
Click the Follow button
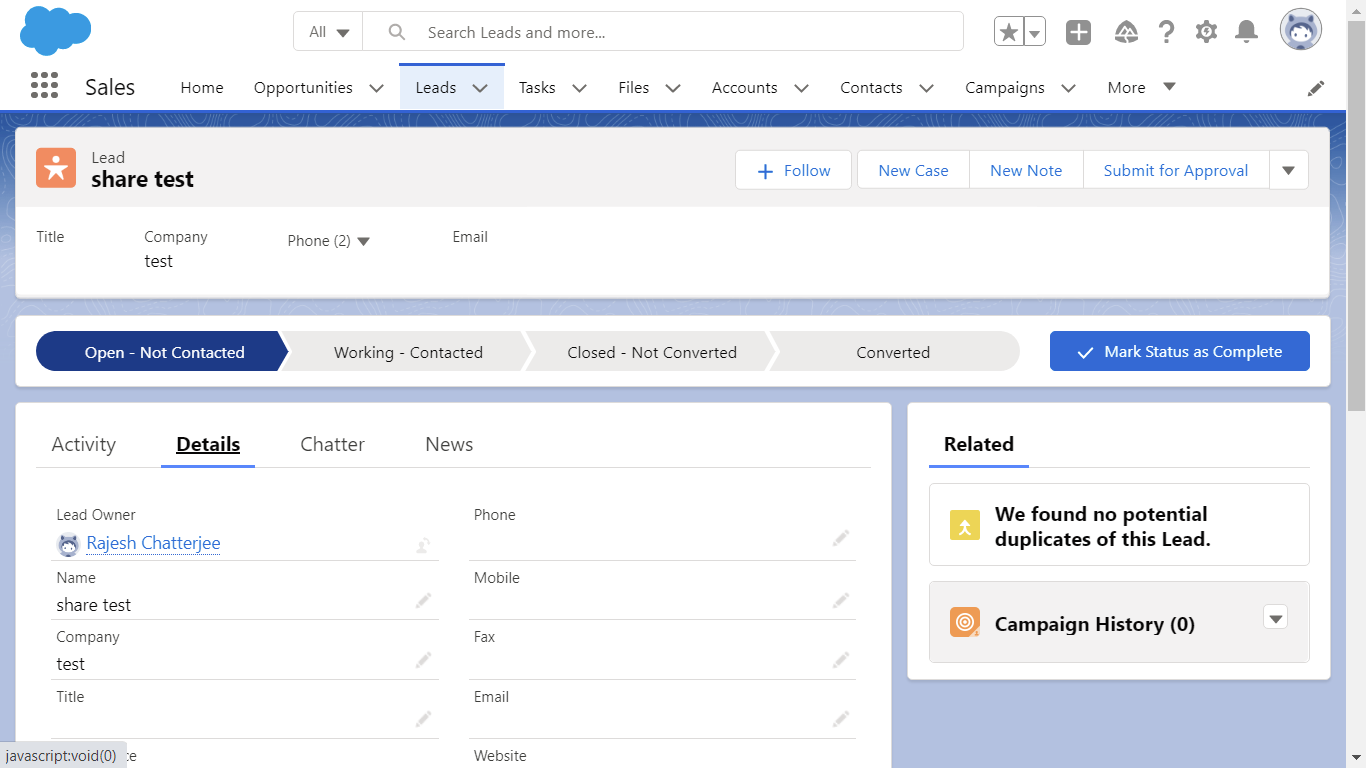tap(793, 170)
